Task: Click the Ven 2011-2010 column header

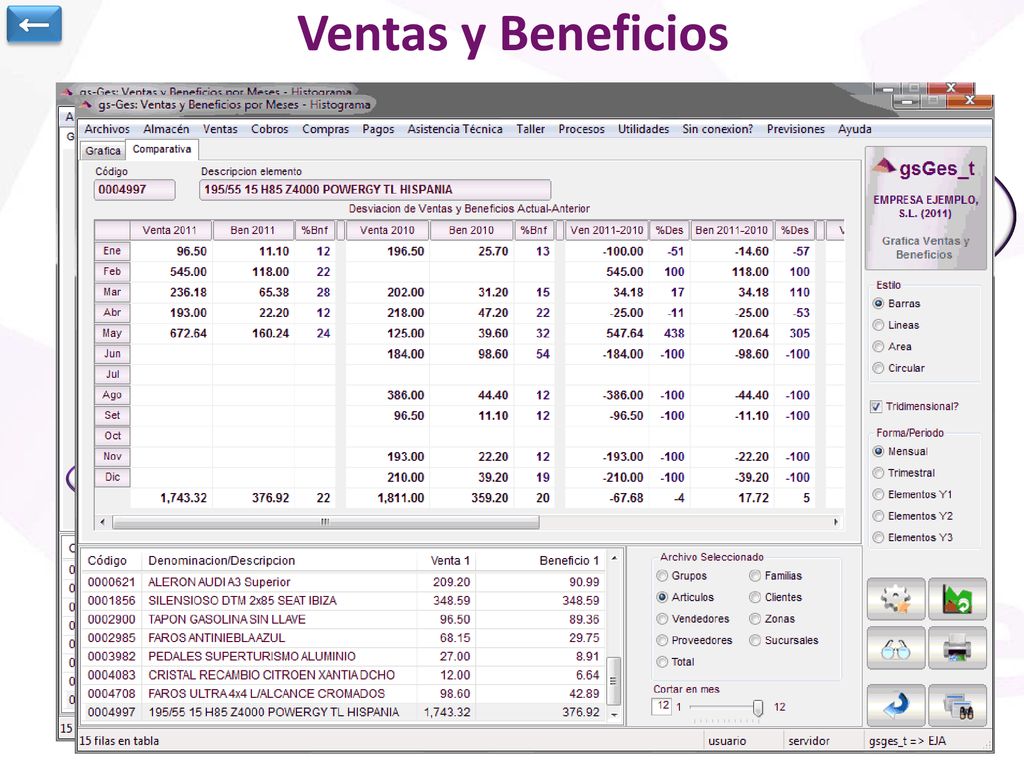Action: [x=607, y=231]
